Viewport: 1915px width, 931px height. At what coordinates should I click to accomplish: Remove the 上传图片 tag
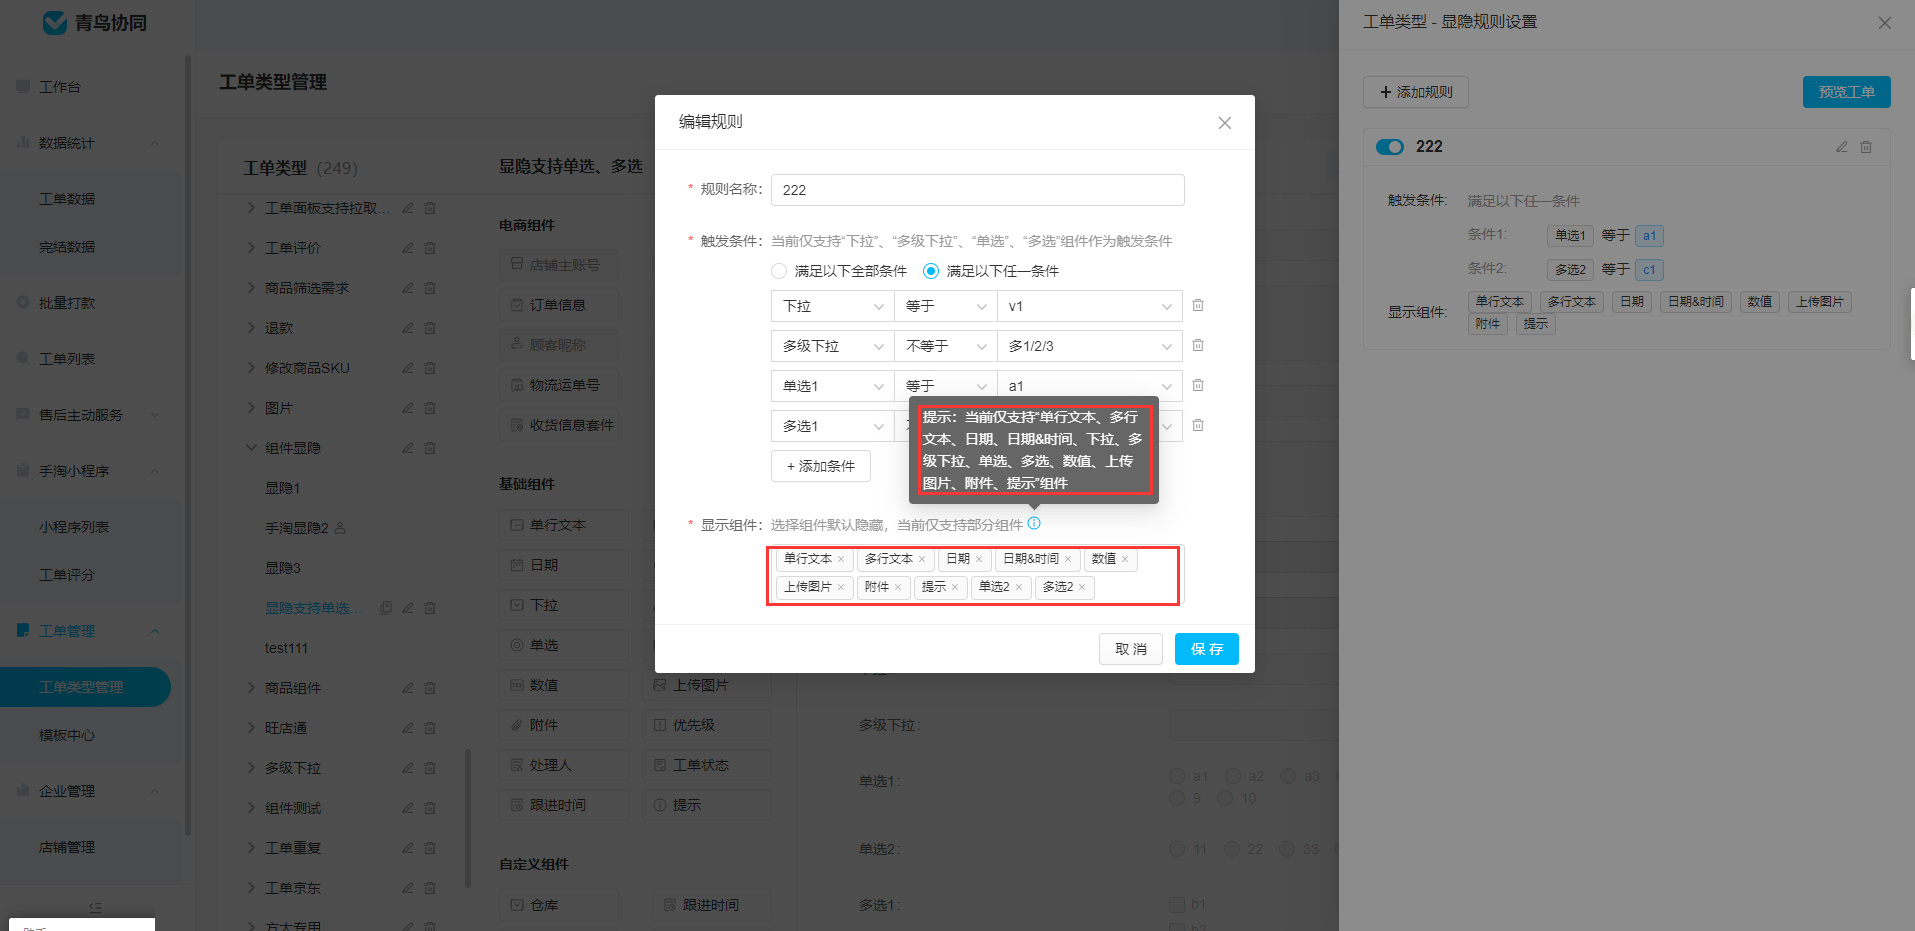841,587
